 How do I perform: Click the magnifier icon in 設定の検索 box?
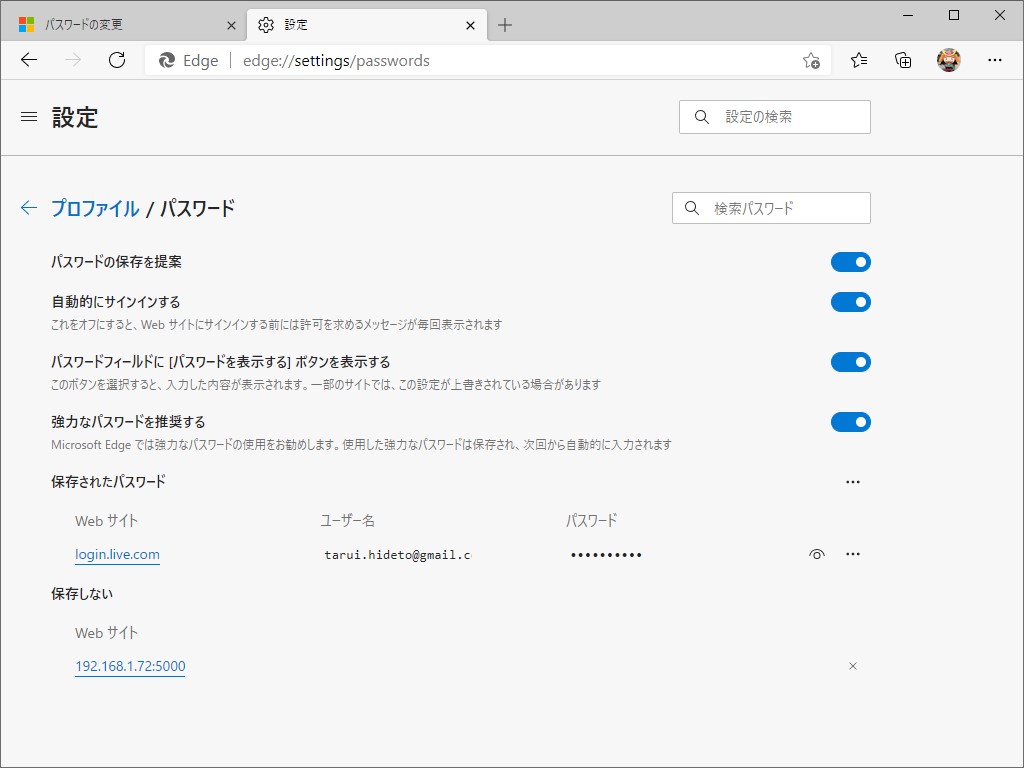pyautogui.click(x=701, y=116)
